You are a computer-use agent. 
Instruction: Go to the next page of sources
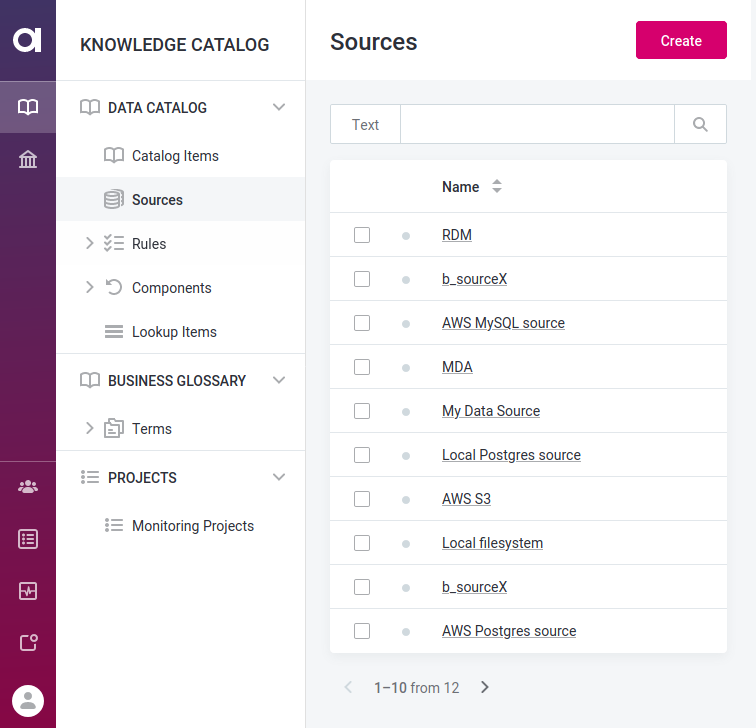pyautogui.click(x=485, y=687)
